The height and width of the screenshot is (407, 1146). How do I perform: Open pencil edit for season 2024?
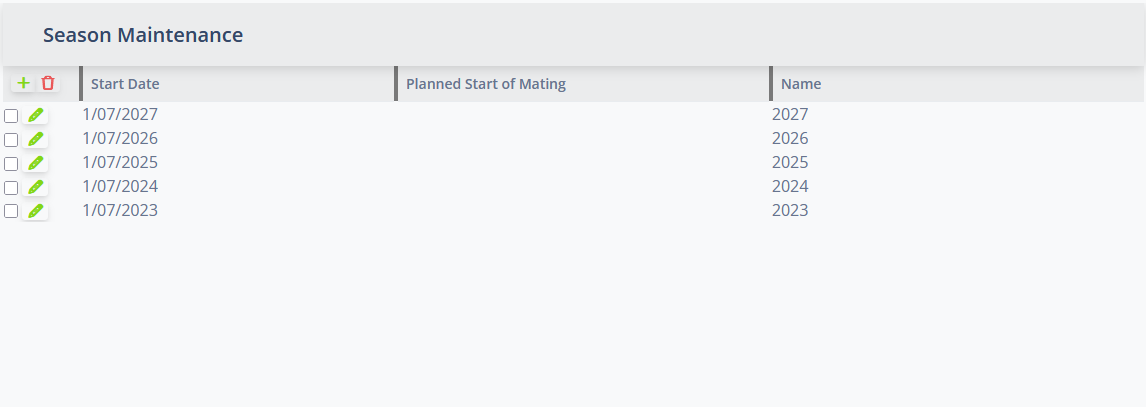coord(36,187)
